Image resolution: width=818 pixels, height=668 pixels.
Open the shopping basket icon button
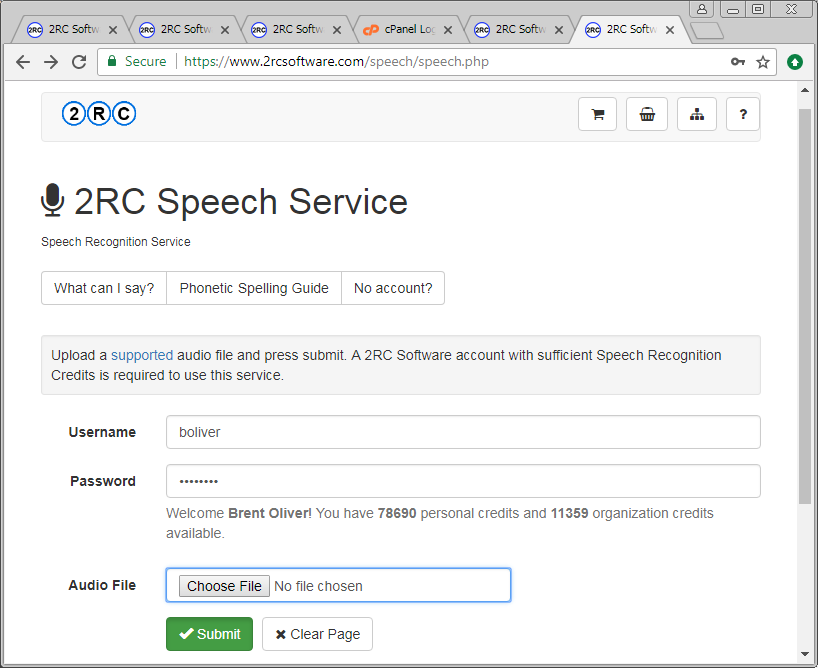647,114
